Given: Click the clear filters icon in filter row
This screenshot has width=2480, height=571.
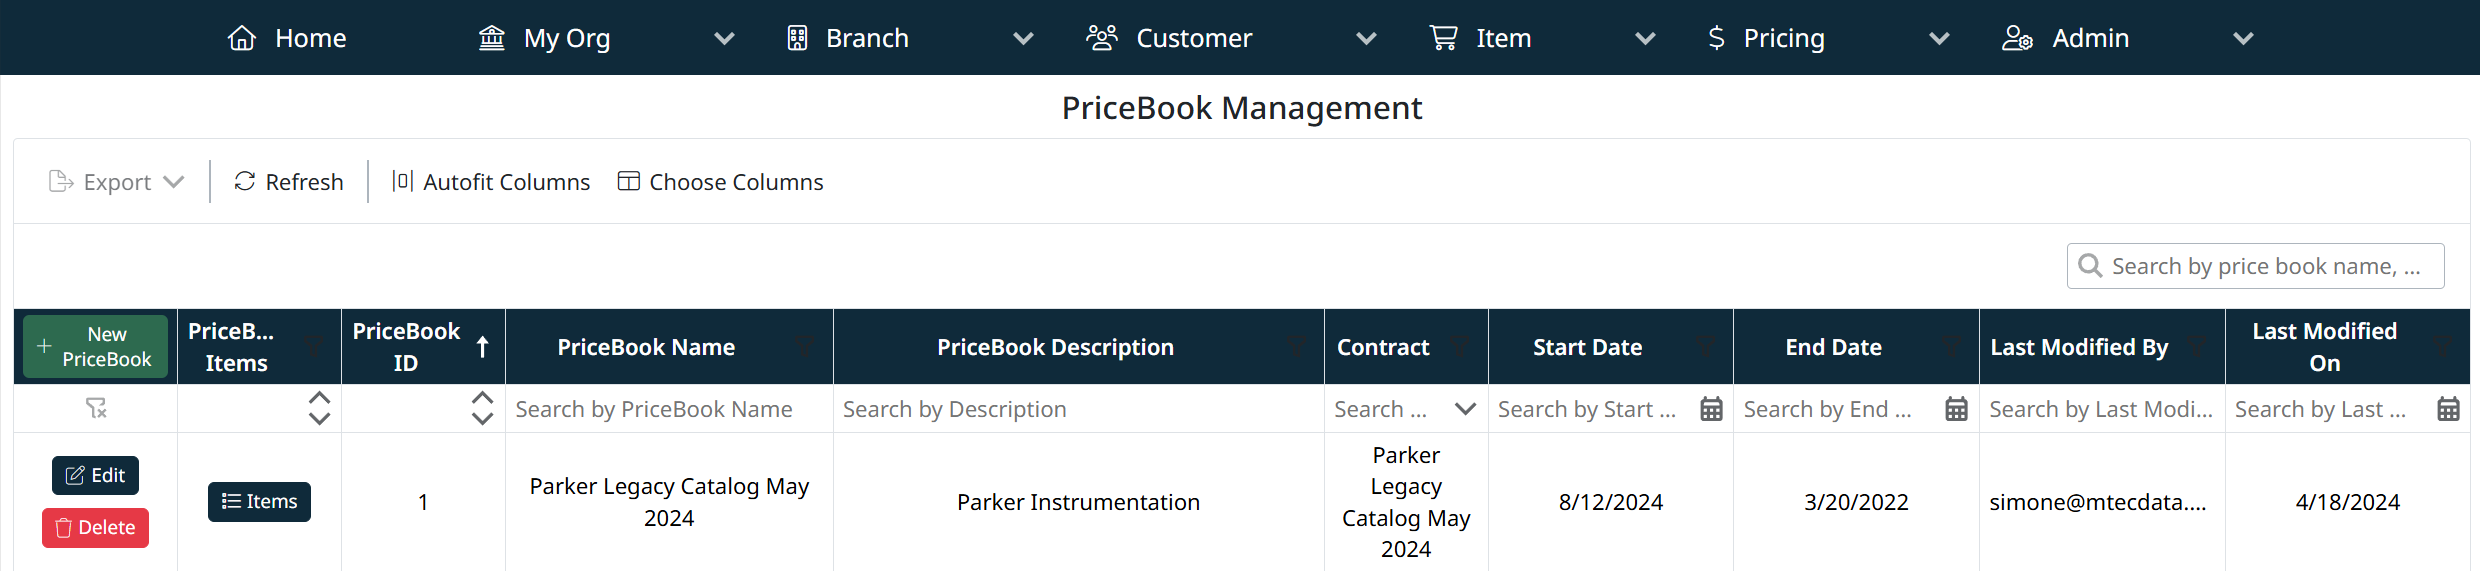Looking at the screenshot, I should (x=96, y=408).
